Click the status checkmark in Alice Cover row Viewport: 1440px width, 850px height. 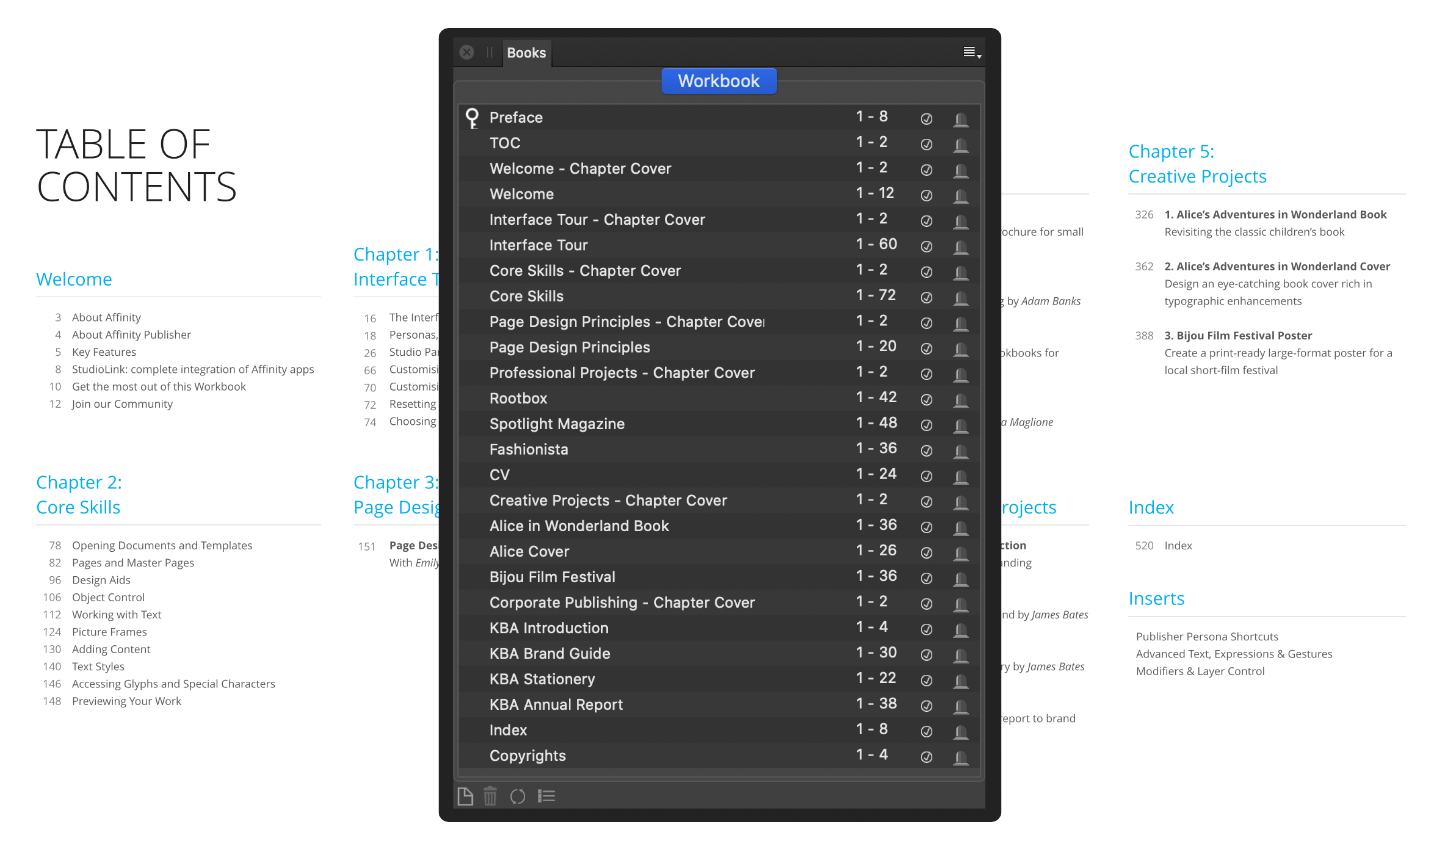coord(926,552)
